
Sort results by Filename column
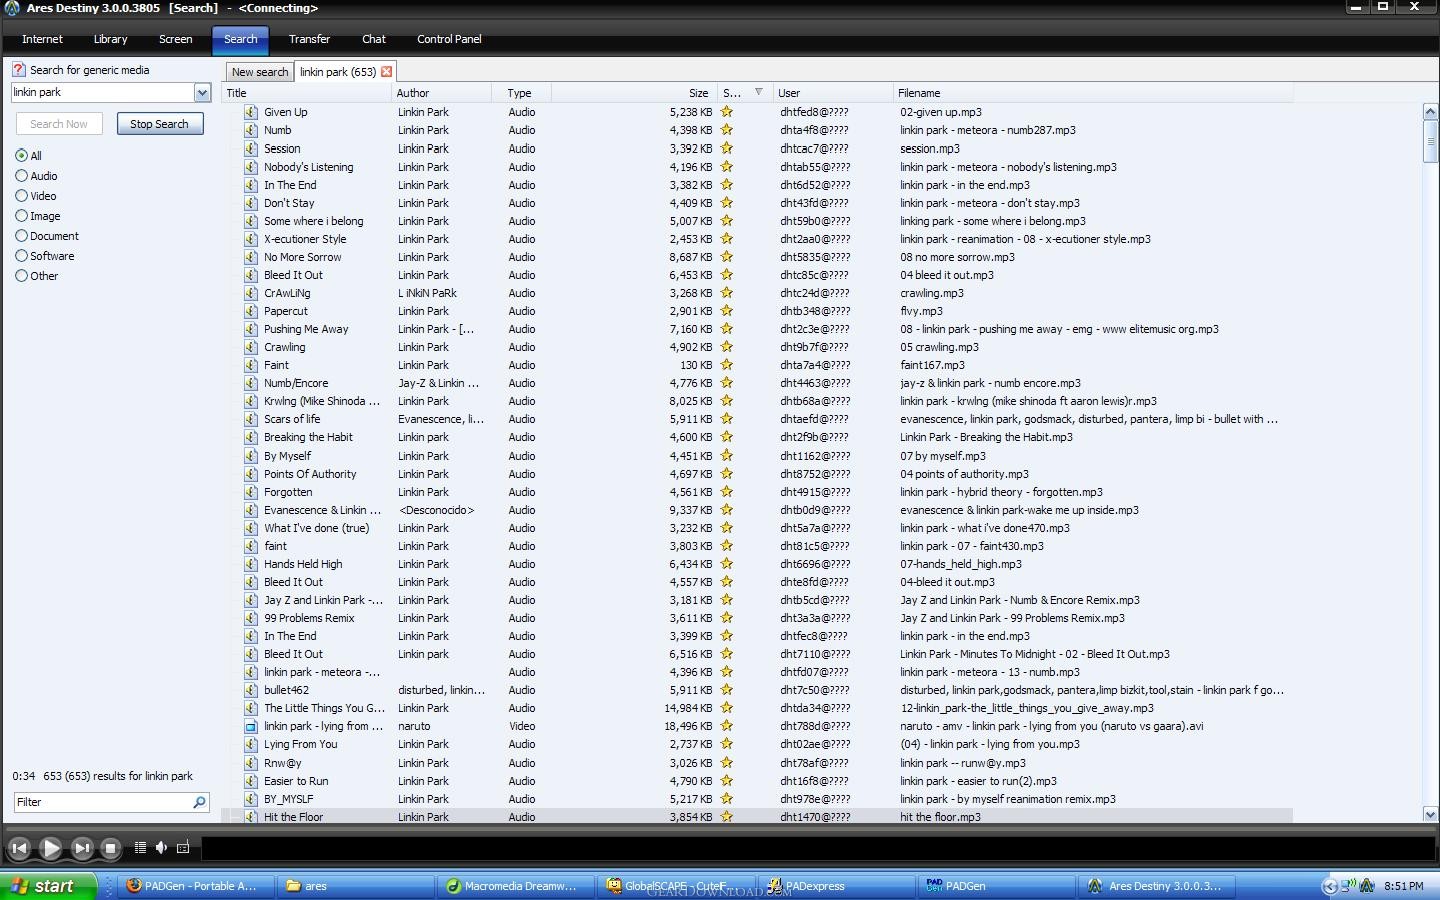tap(1093, 93)
